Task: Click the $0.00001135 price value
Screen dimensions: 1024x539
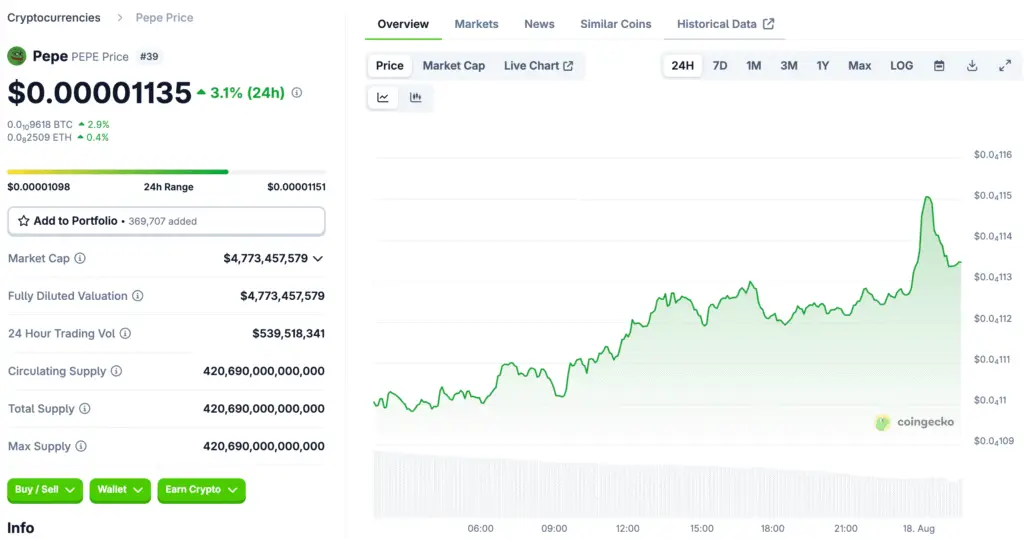Action: click(x=99, y=93)
